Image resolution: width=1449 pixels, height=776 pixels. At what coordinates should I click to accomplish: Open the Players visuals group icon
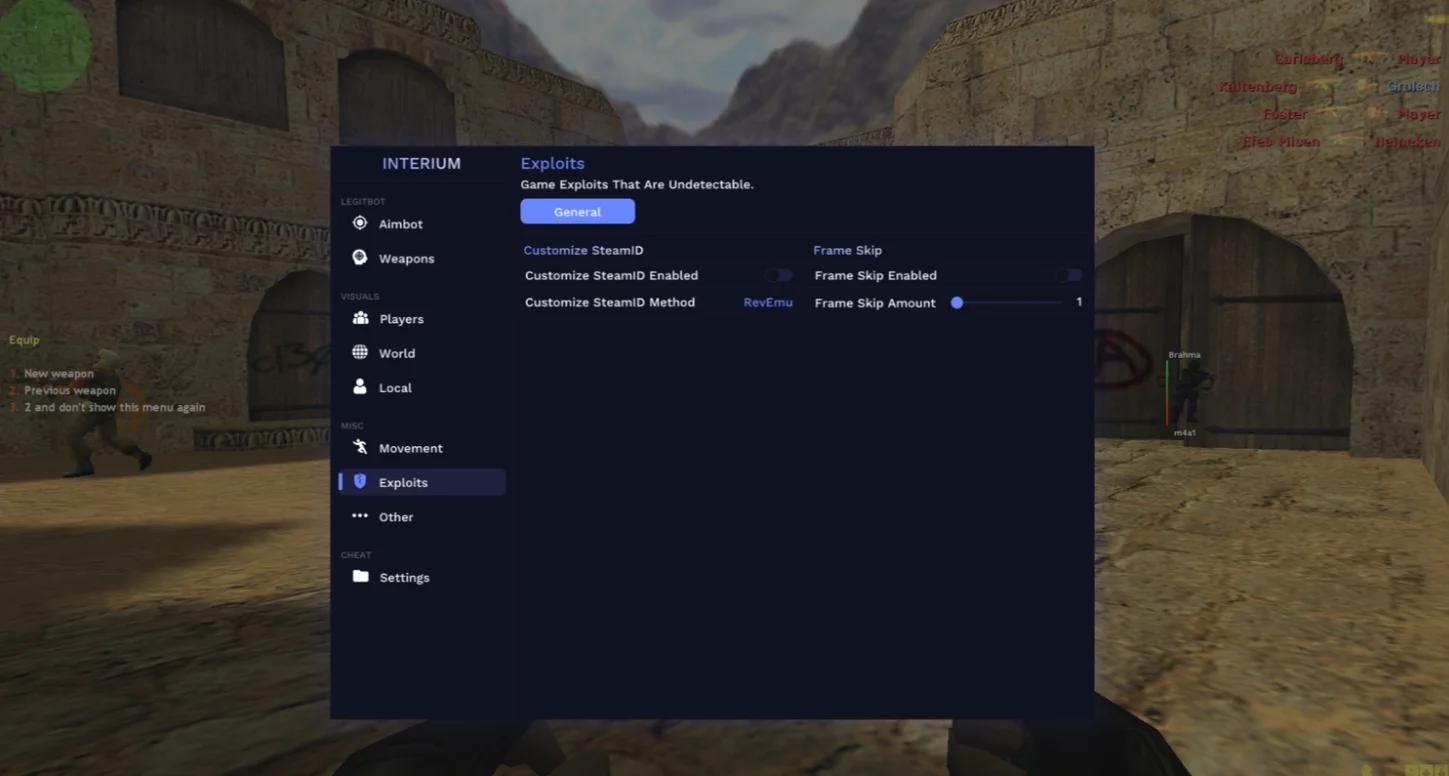click(x=360, y=319)
